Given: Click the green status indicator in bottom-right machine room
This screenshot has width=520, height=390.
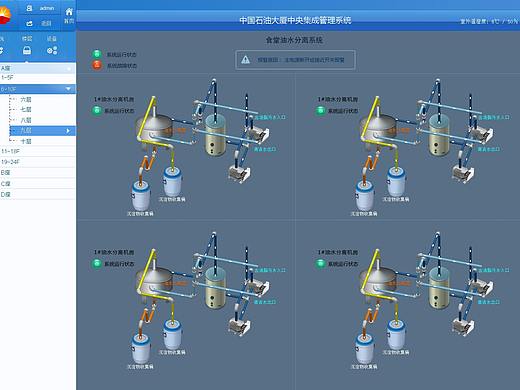Looking at the screenshot, I should [x=320, y=263].
